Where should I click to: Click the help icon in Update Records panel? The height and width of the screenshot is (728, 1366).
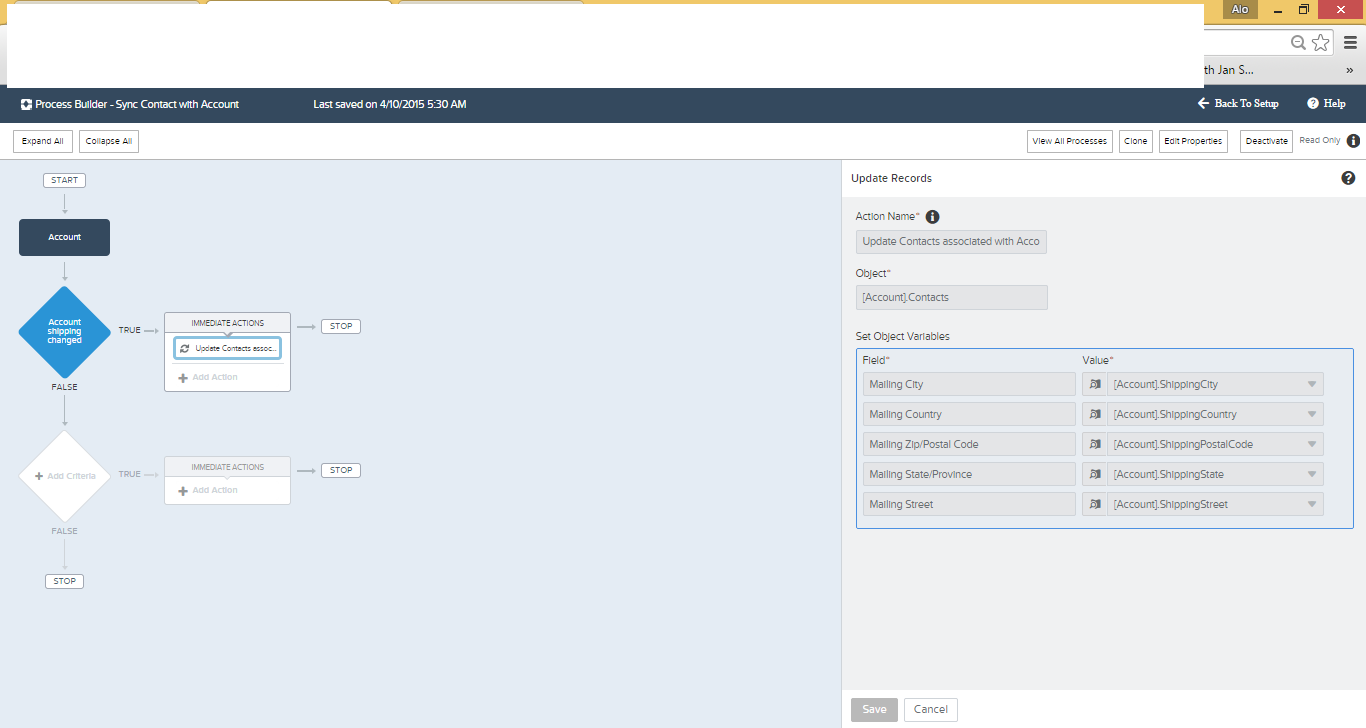1348,178
